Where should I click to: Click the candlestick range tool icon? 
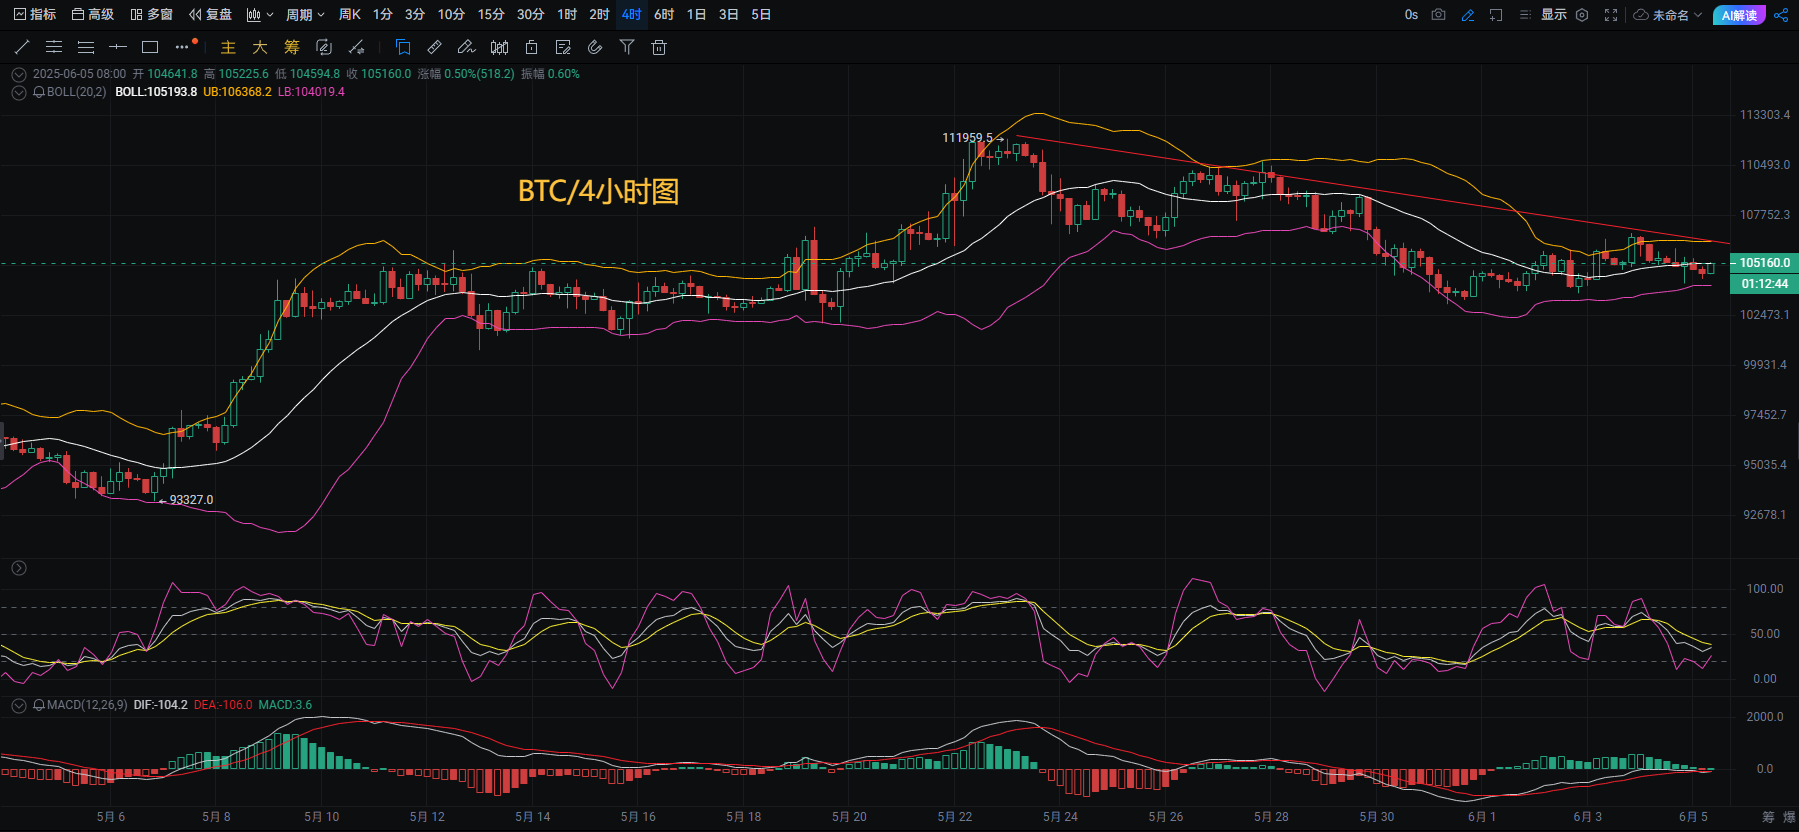499,47
